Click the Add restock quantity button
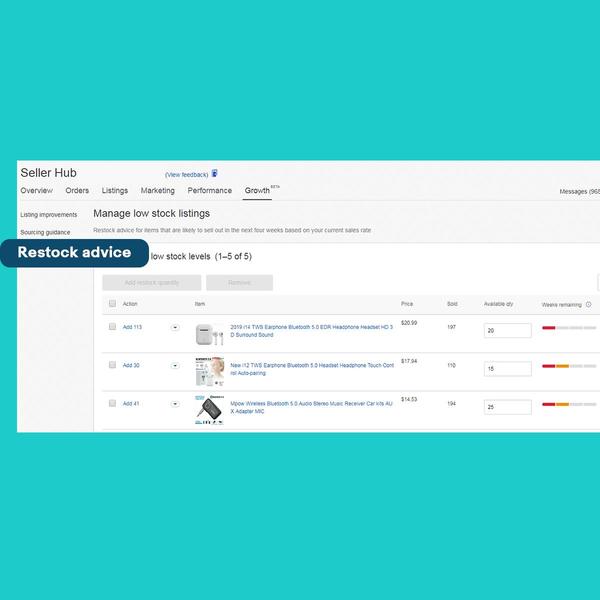Viewport: 600px width, 600px height. click(x=152, y=283)
